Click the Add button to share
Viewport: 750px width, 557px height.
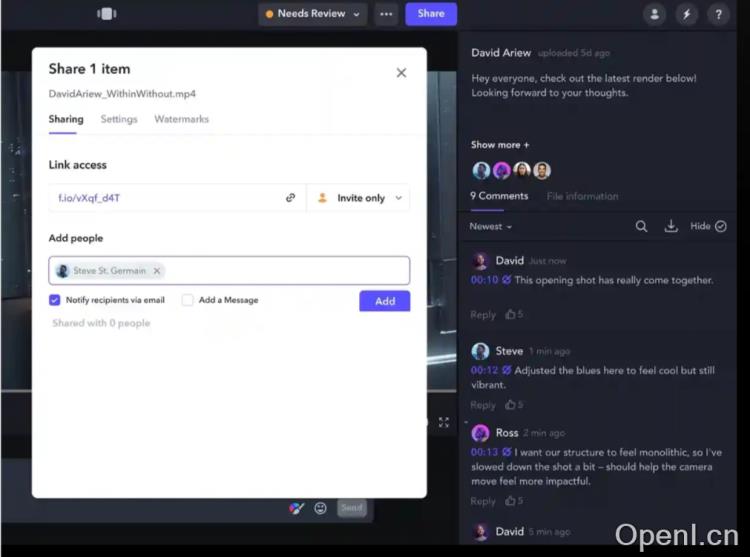tap(385, 301)
